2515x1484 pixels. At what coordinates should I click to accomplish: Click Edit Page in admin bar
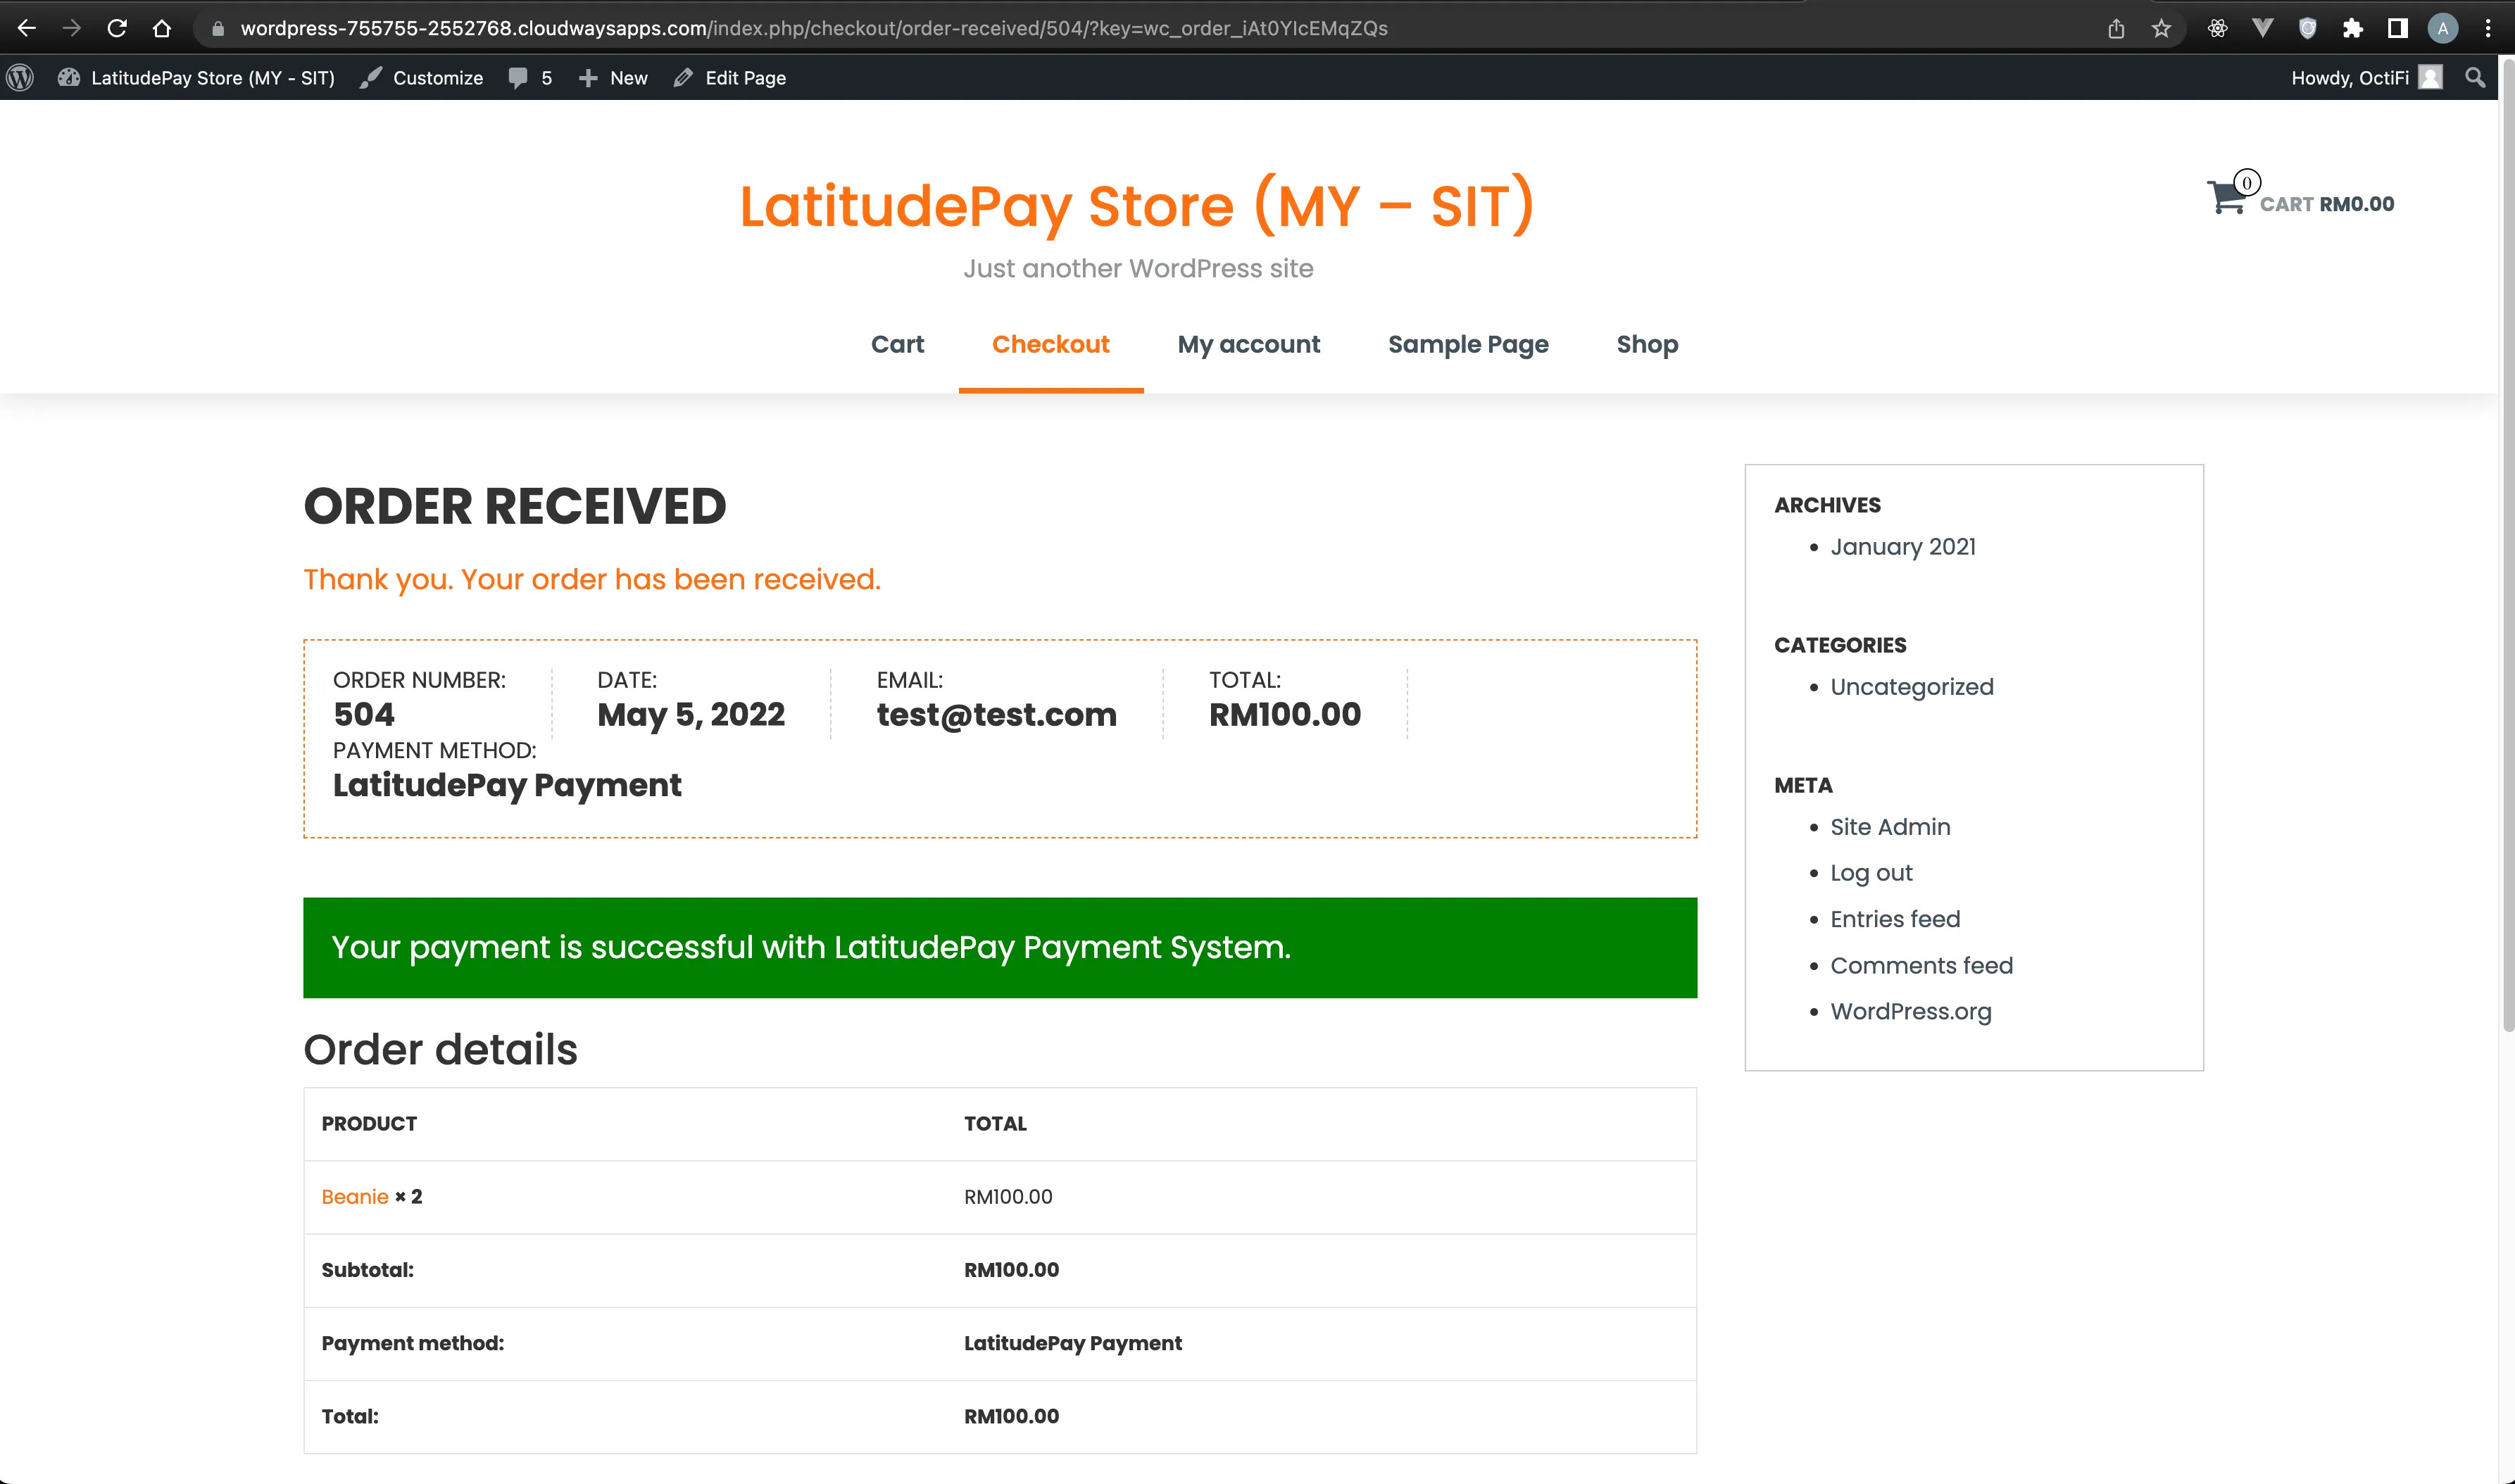(x=730, y=78)
